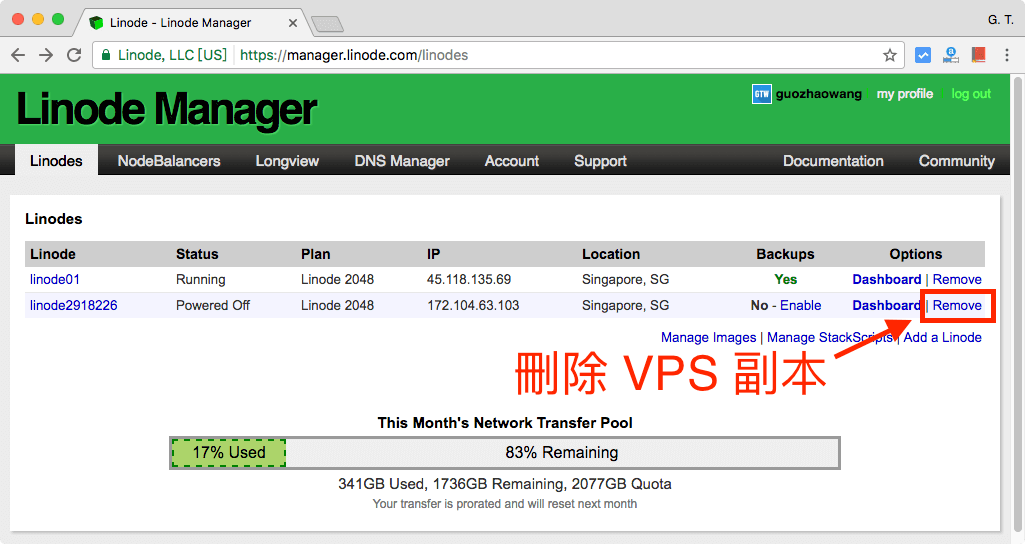This screenshot has width=1025, height=544.
Task: Click This Month's Network Transfer Pool heading
Action: [x=505, y=423]
